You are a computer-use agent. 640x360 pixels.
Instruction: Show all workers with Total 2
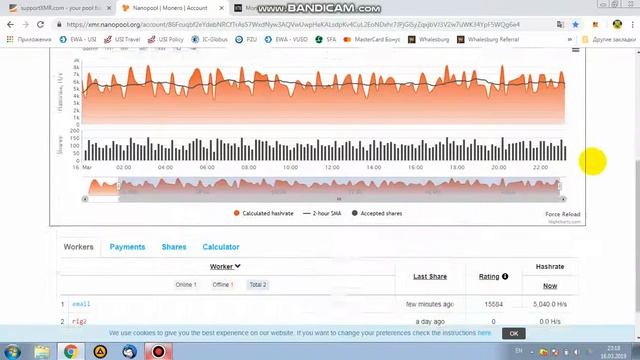click(x=258, y=284)
